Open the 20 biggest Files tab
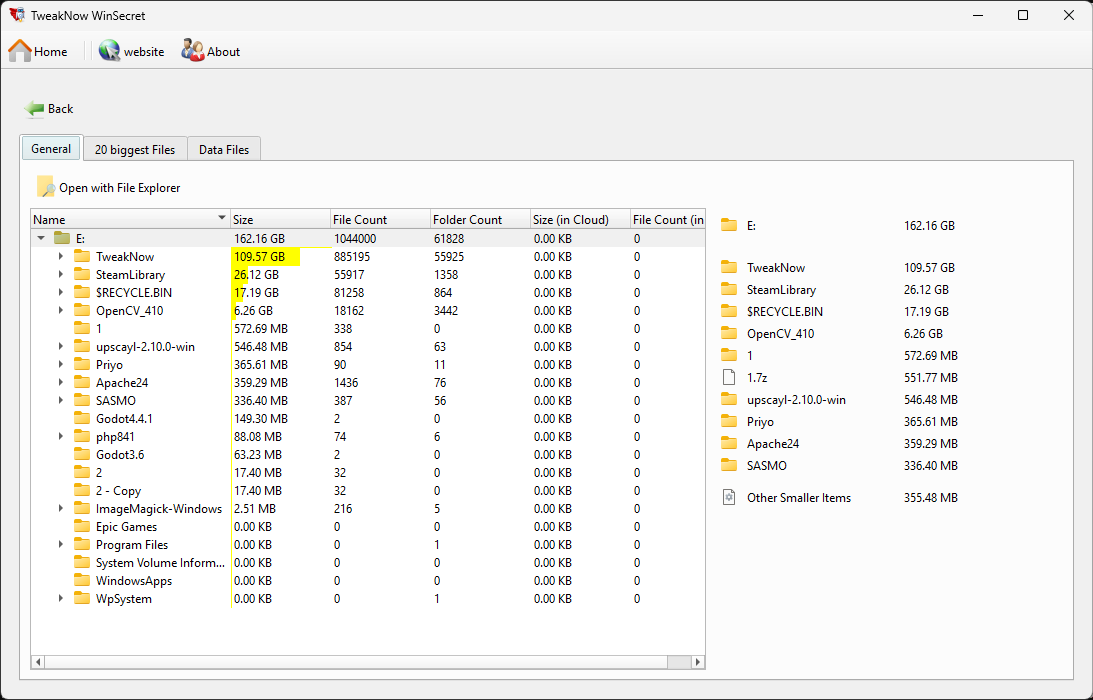 (x=135, y=149)
